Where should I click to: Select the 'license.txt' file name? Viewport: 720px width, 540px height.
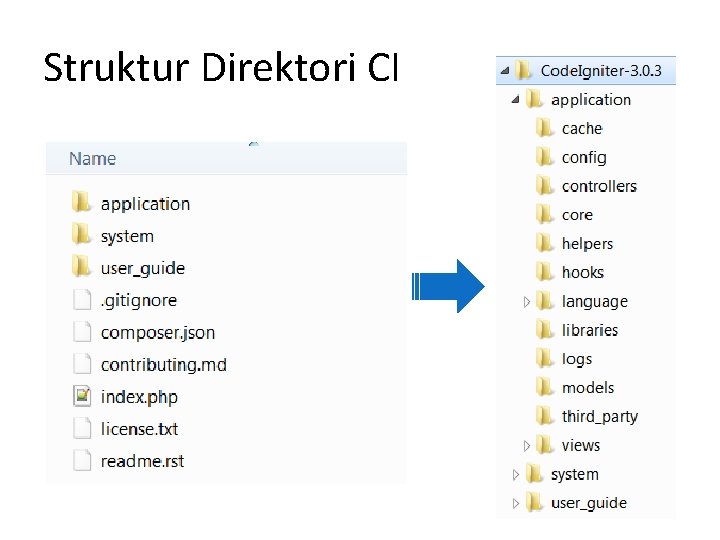139,429
